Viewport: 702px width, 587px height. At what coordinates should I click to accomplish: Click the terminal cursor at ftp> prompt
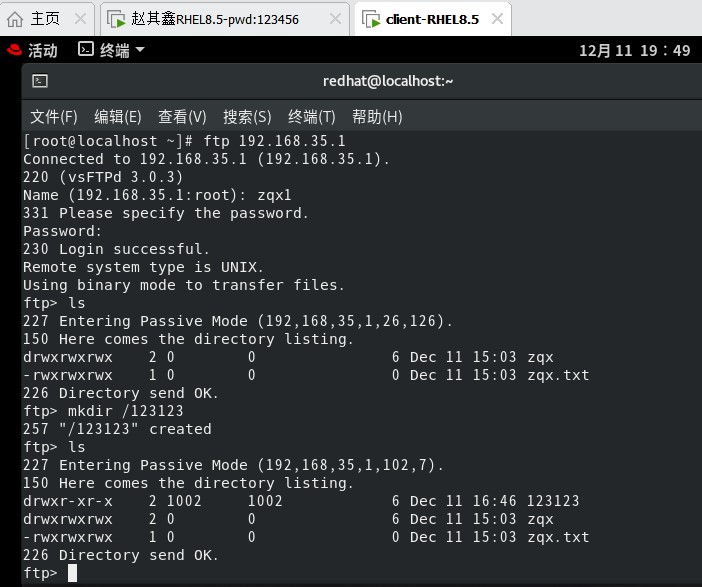(73, 573)
